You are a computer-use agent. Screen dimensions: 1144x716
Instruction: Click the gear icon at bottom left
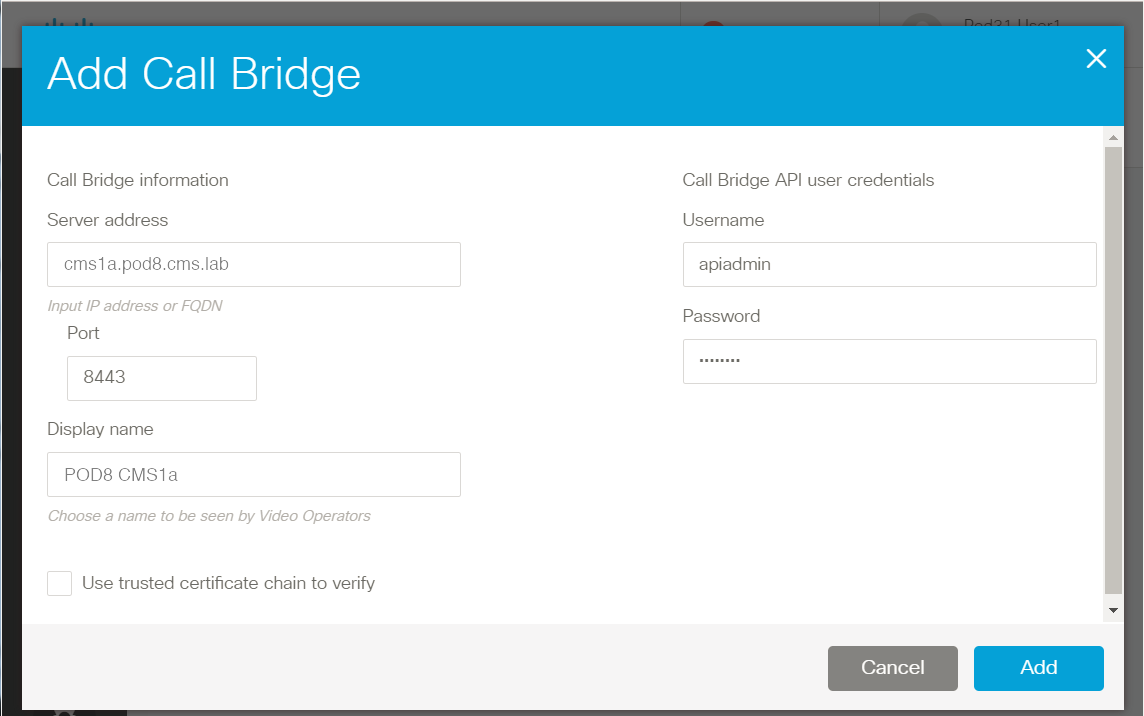64,712
